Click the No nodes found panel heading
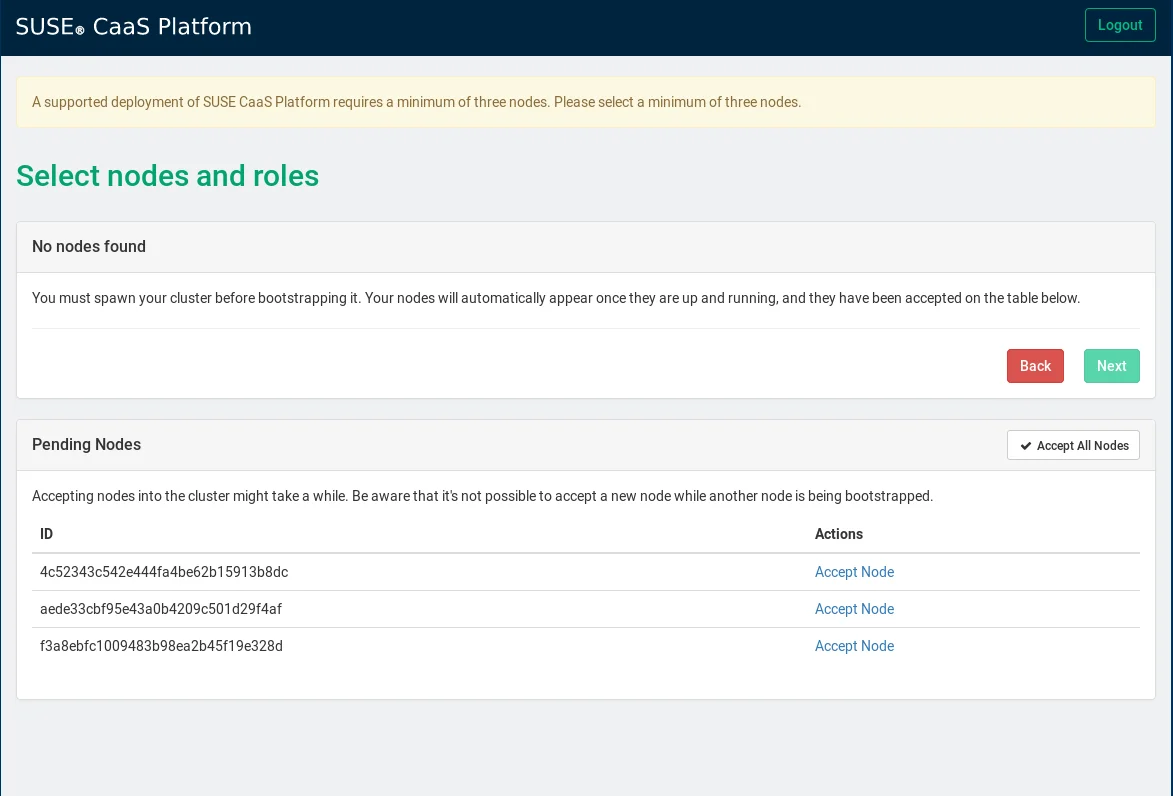This screenshot has height=796, width=1173. coord(89,247)
